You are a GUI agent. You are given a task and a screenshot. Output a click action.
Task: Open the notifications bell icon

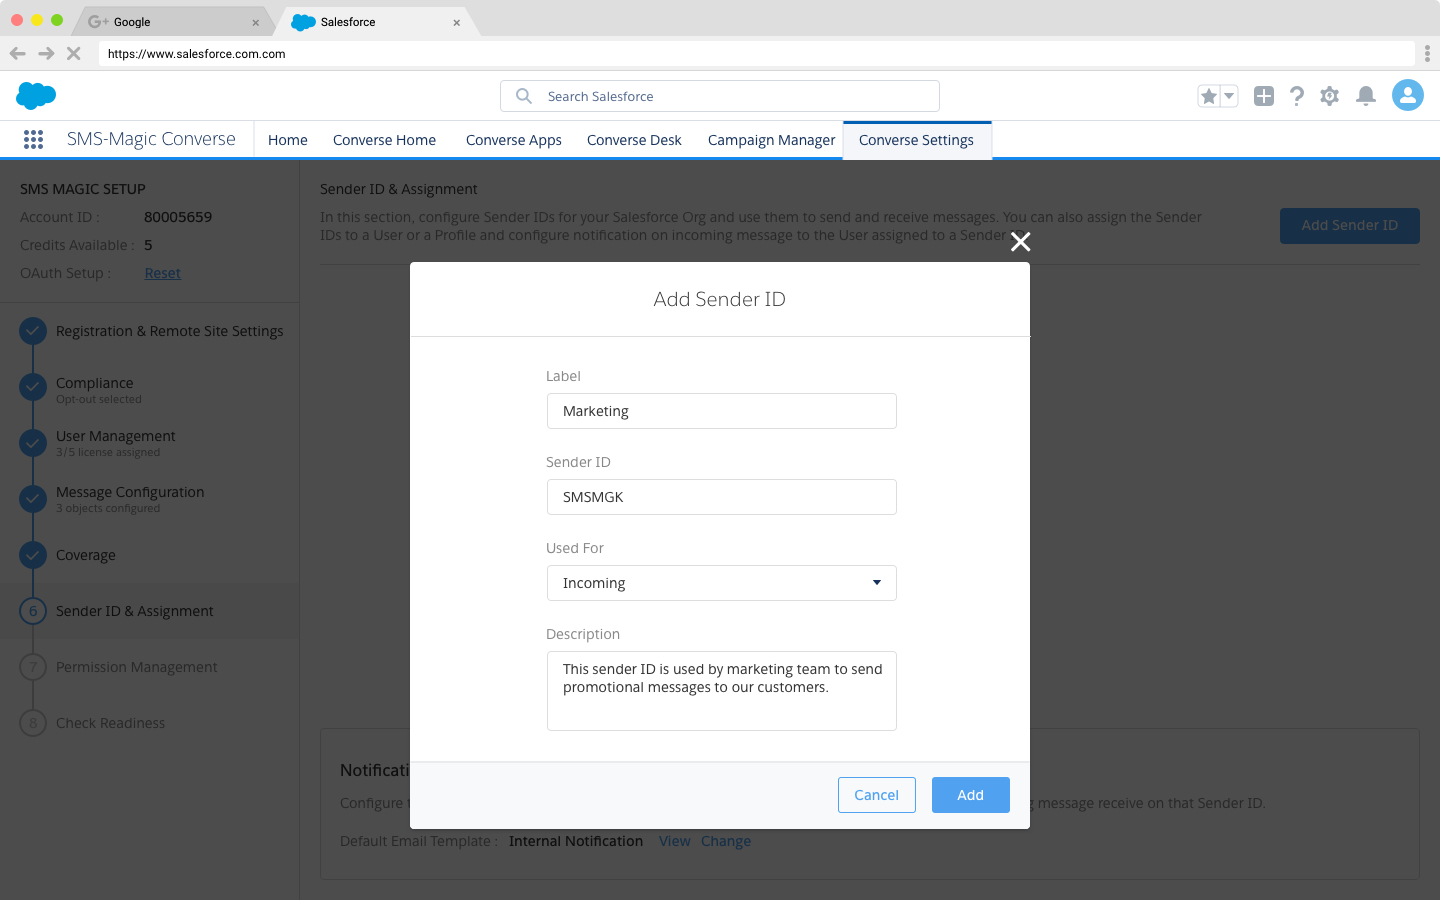(1366, 96)
